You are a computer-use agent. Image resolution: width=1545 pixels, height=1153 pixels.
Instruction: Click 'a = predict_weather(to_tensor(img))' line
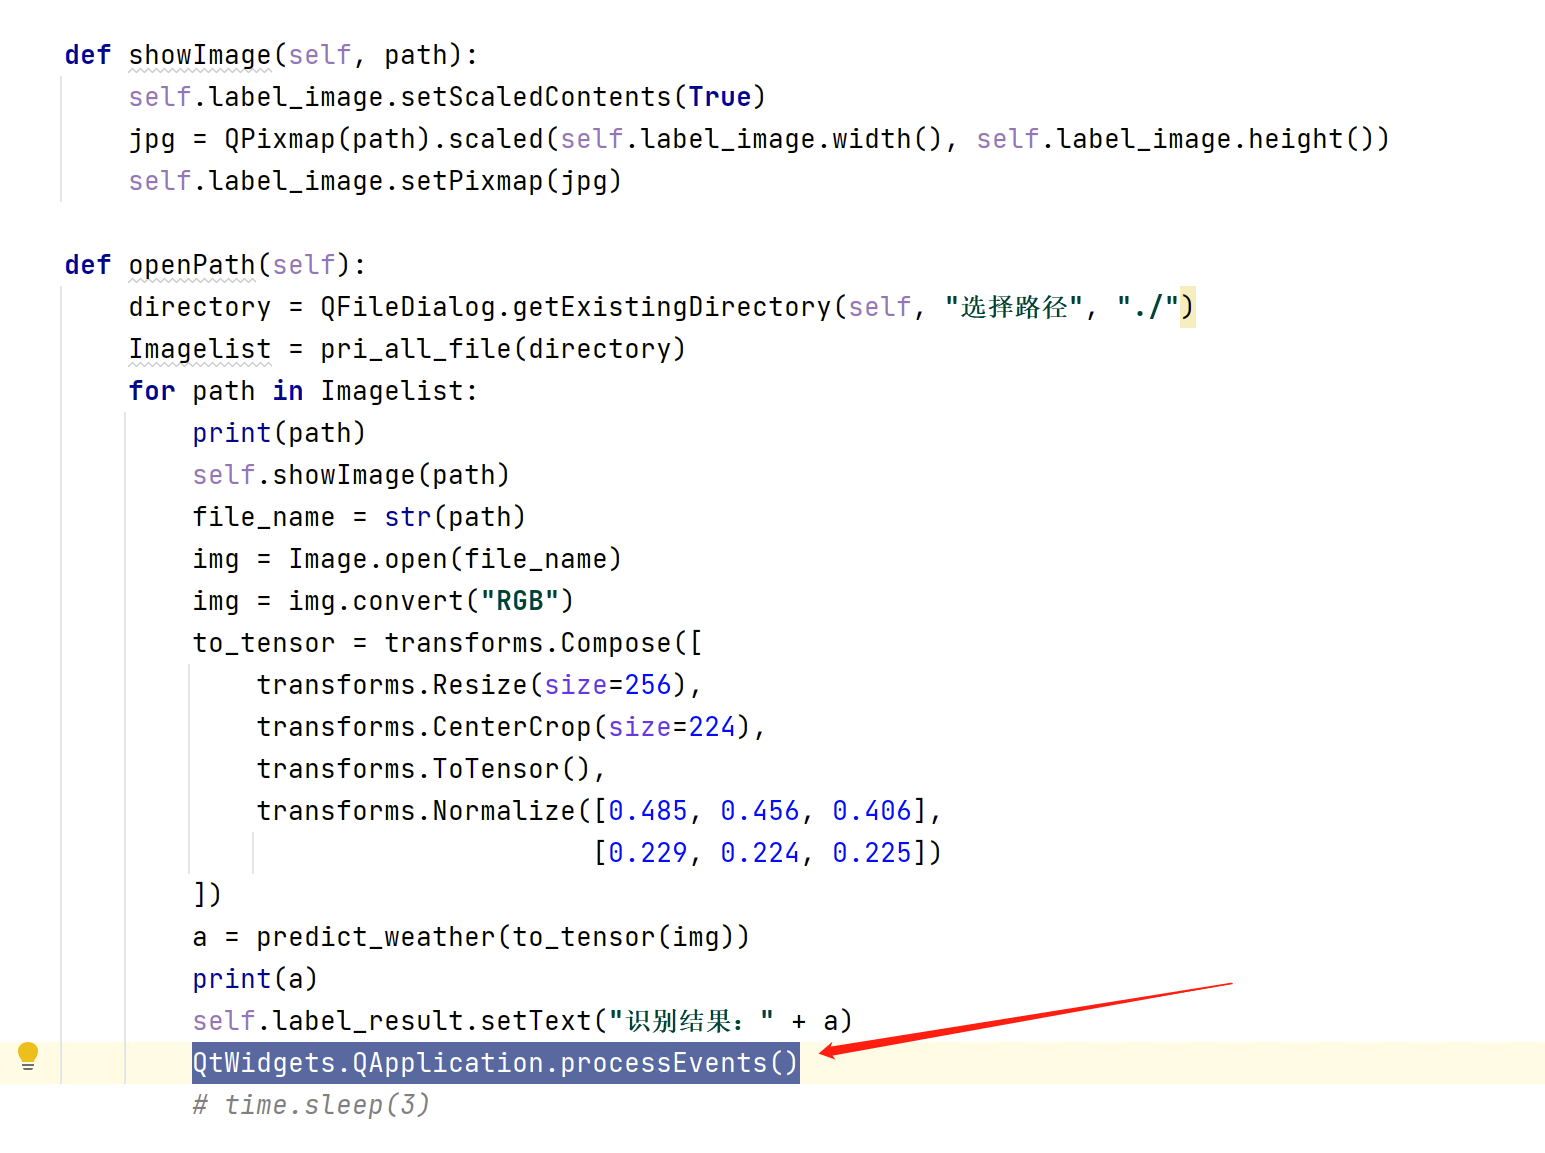[x=471, y=937]
